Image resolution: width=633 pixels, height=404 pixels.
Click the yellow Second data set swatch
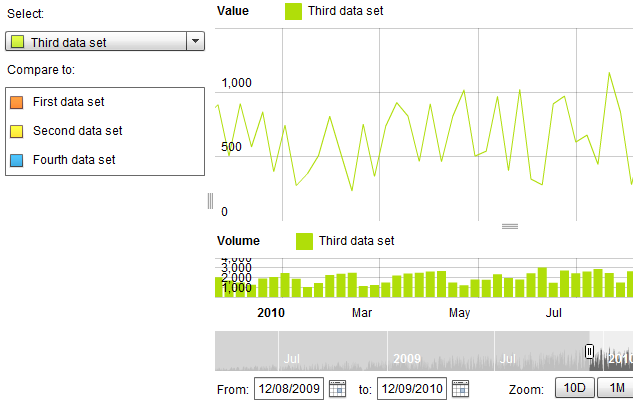(x=17, y=132)
